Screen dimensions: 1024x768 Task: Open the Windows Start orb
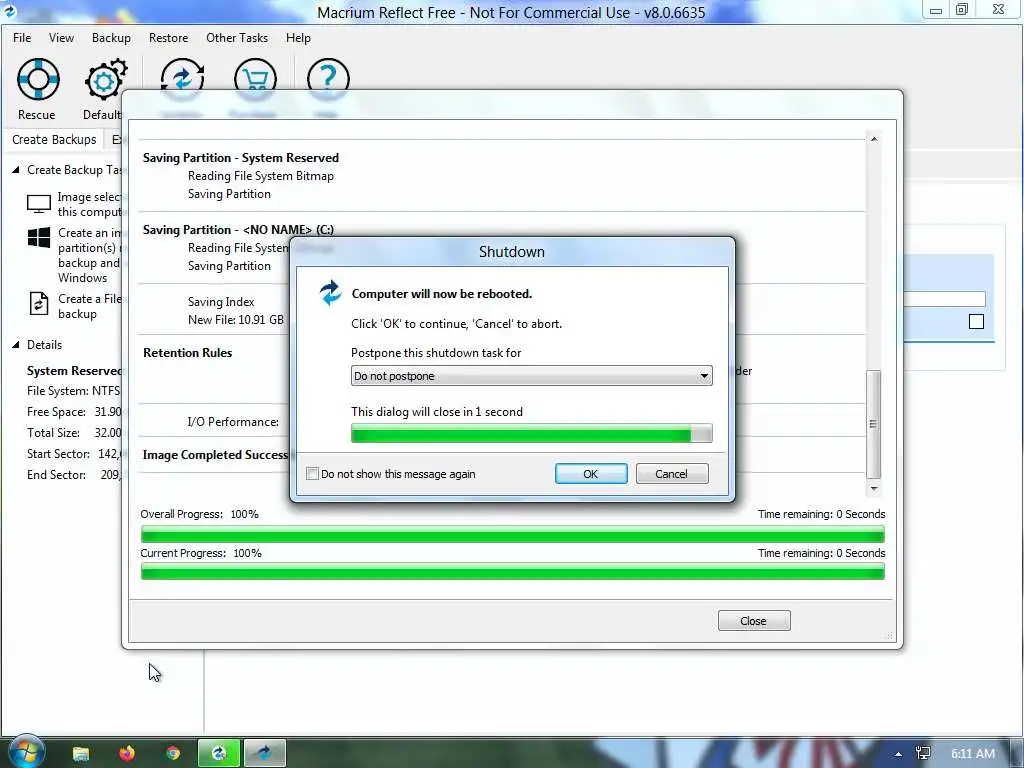coord(26,752)
